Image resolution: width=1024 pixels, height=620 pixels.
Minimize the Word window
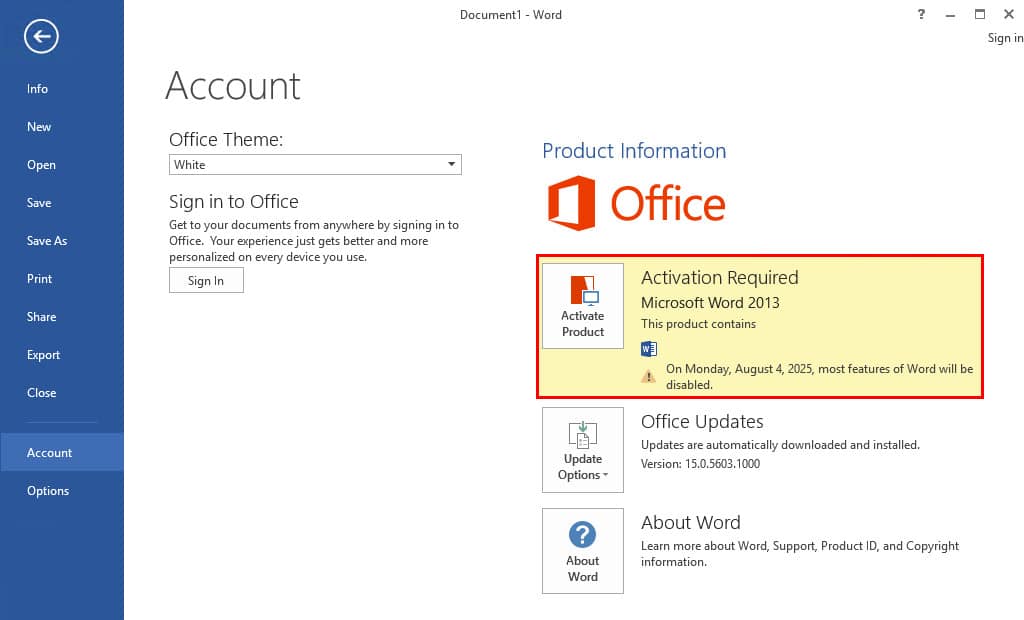pyautogui.click(x=950, y=14)
